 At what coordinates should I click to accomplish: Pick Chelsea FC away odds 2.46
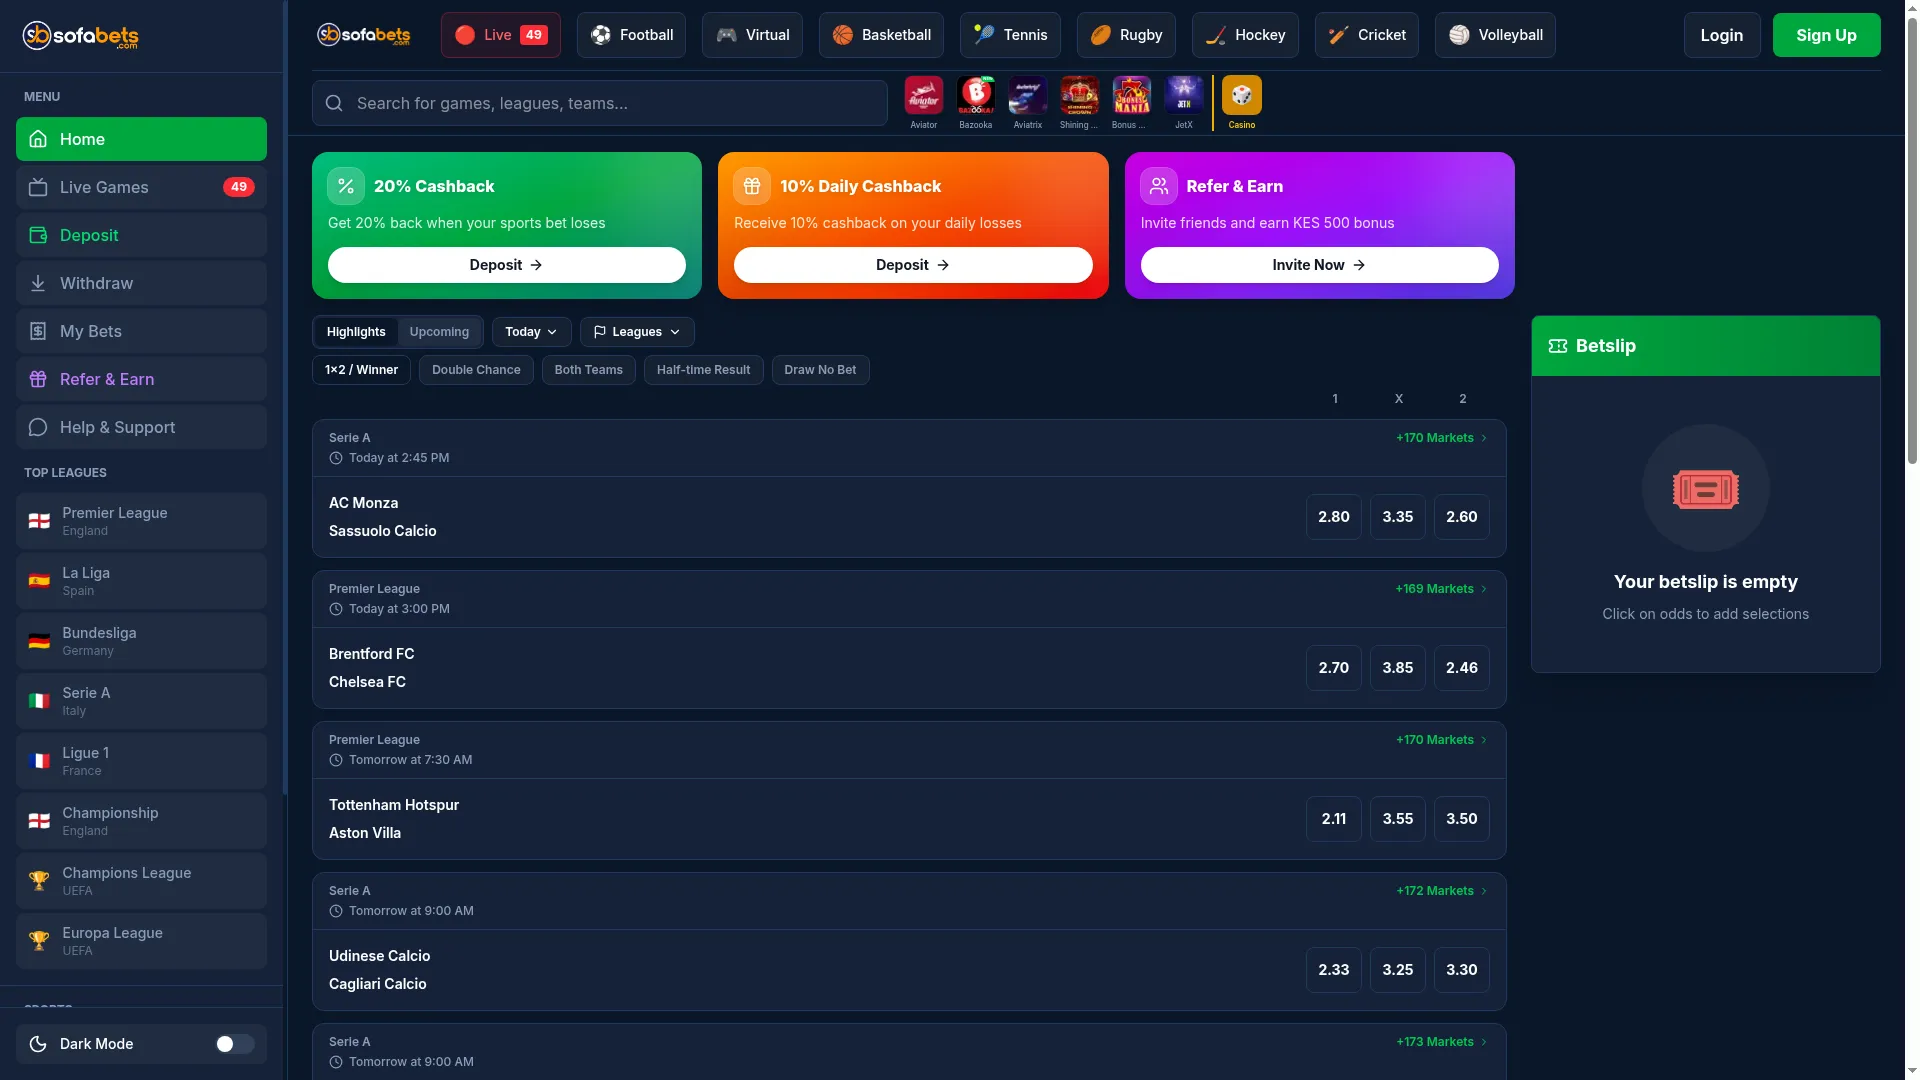coord(1461,668)
